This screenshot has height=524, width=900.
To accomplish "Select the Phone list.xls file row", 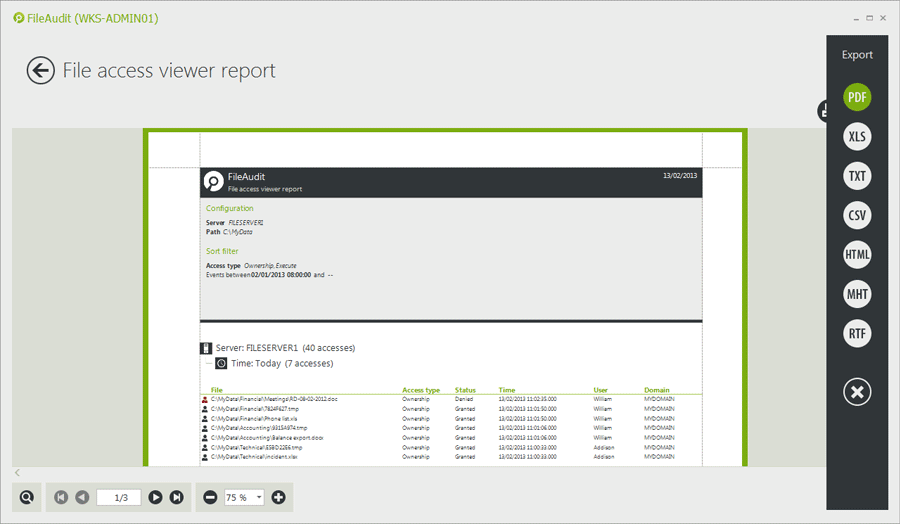I will click(451, 418).
